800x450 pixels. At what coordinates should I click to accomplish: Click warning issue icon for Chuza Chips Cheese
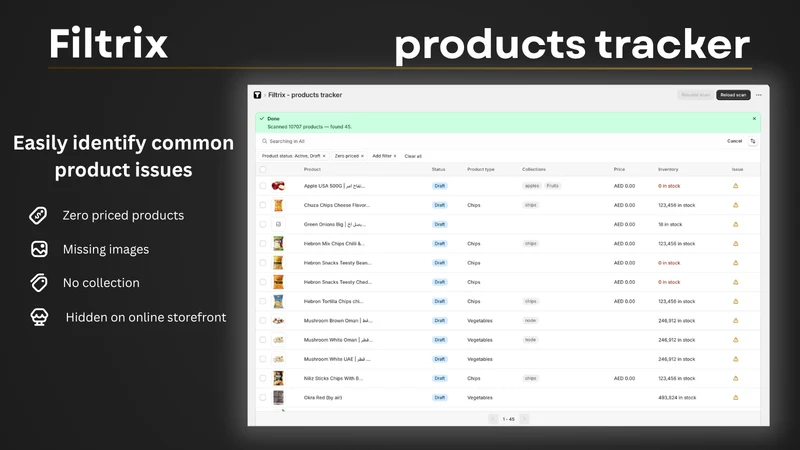[736, 205]
